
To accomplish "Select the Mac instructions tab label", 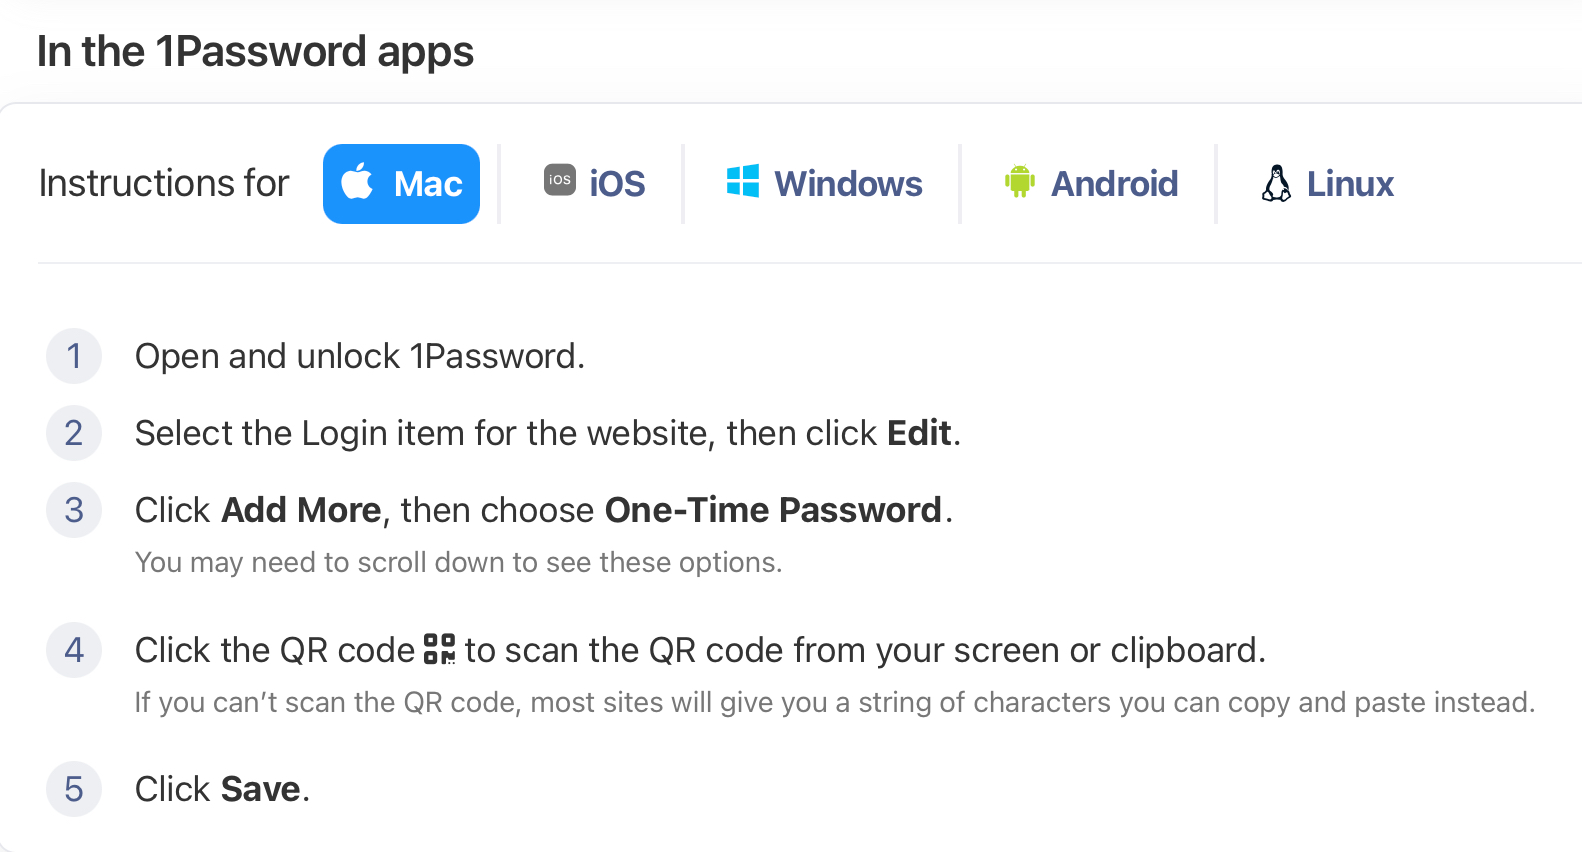I will pyautogui.click(x=428, y=184).
